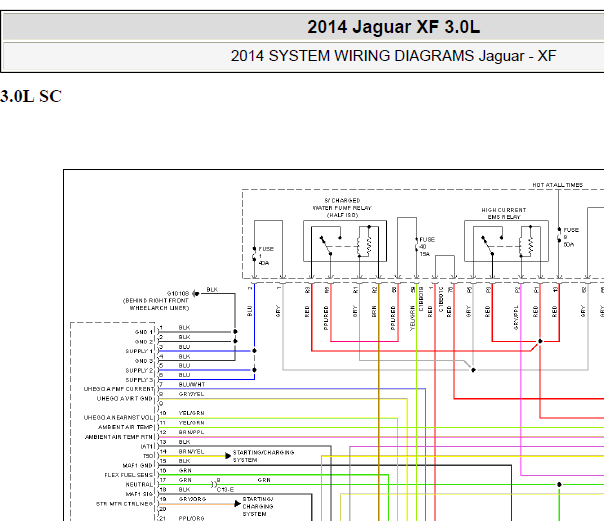Image resolution: width=604 pixels, height=521 pixels.
Task: Click the S/Charged Water Pump Relay label
Action: (x=342, y=208)
